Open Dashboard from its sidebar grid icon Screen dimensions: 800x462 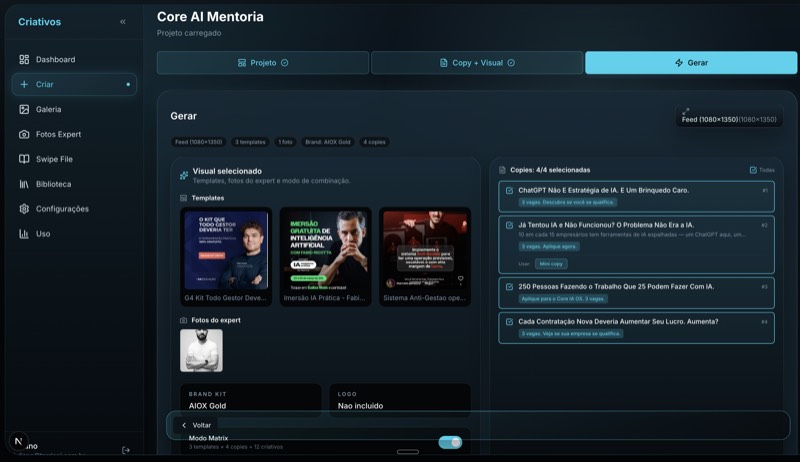(x=24, y=59)
